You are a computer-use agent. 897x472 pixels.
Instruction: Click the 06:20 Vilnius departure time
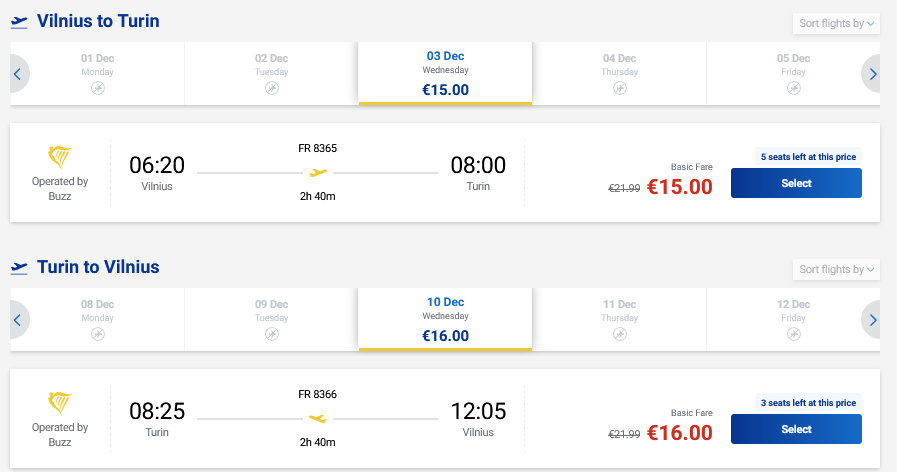point(157,166)
